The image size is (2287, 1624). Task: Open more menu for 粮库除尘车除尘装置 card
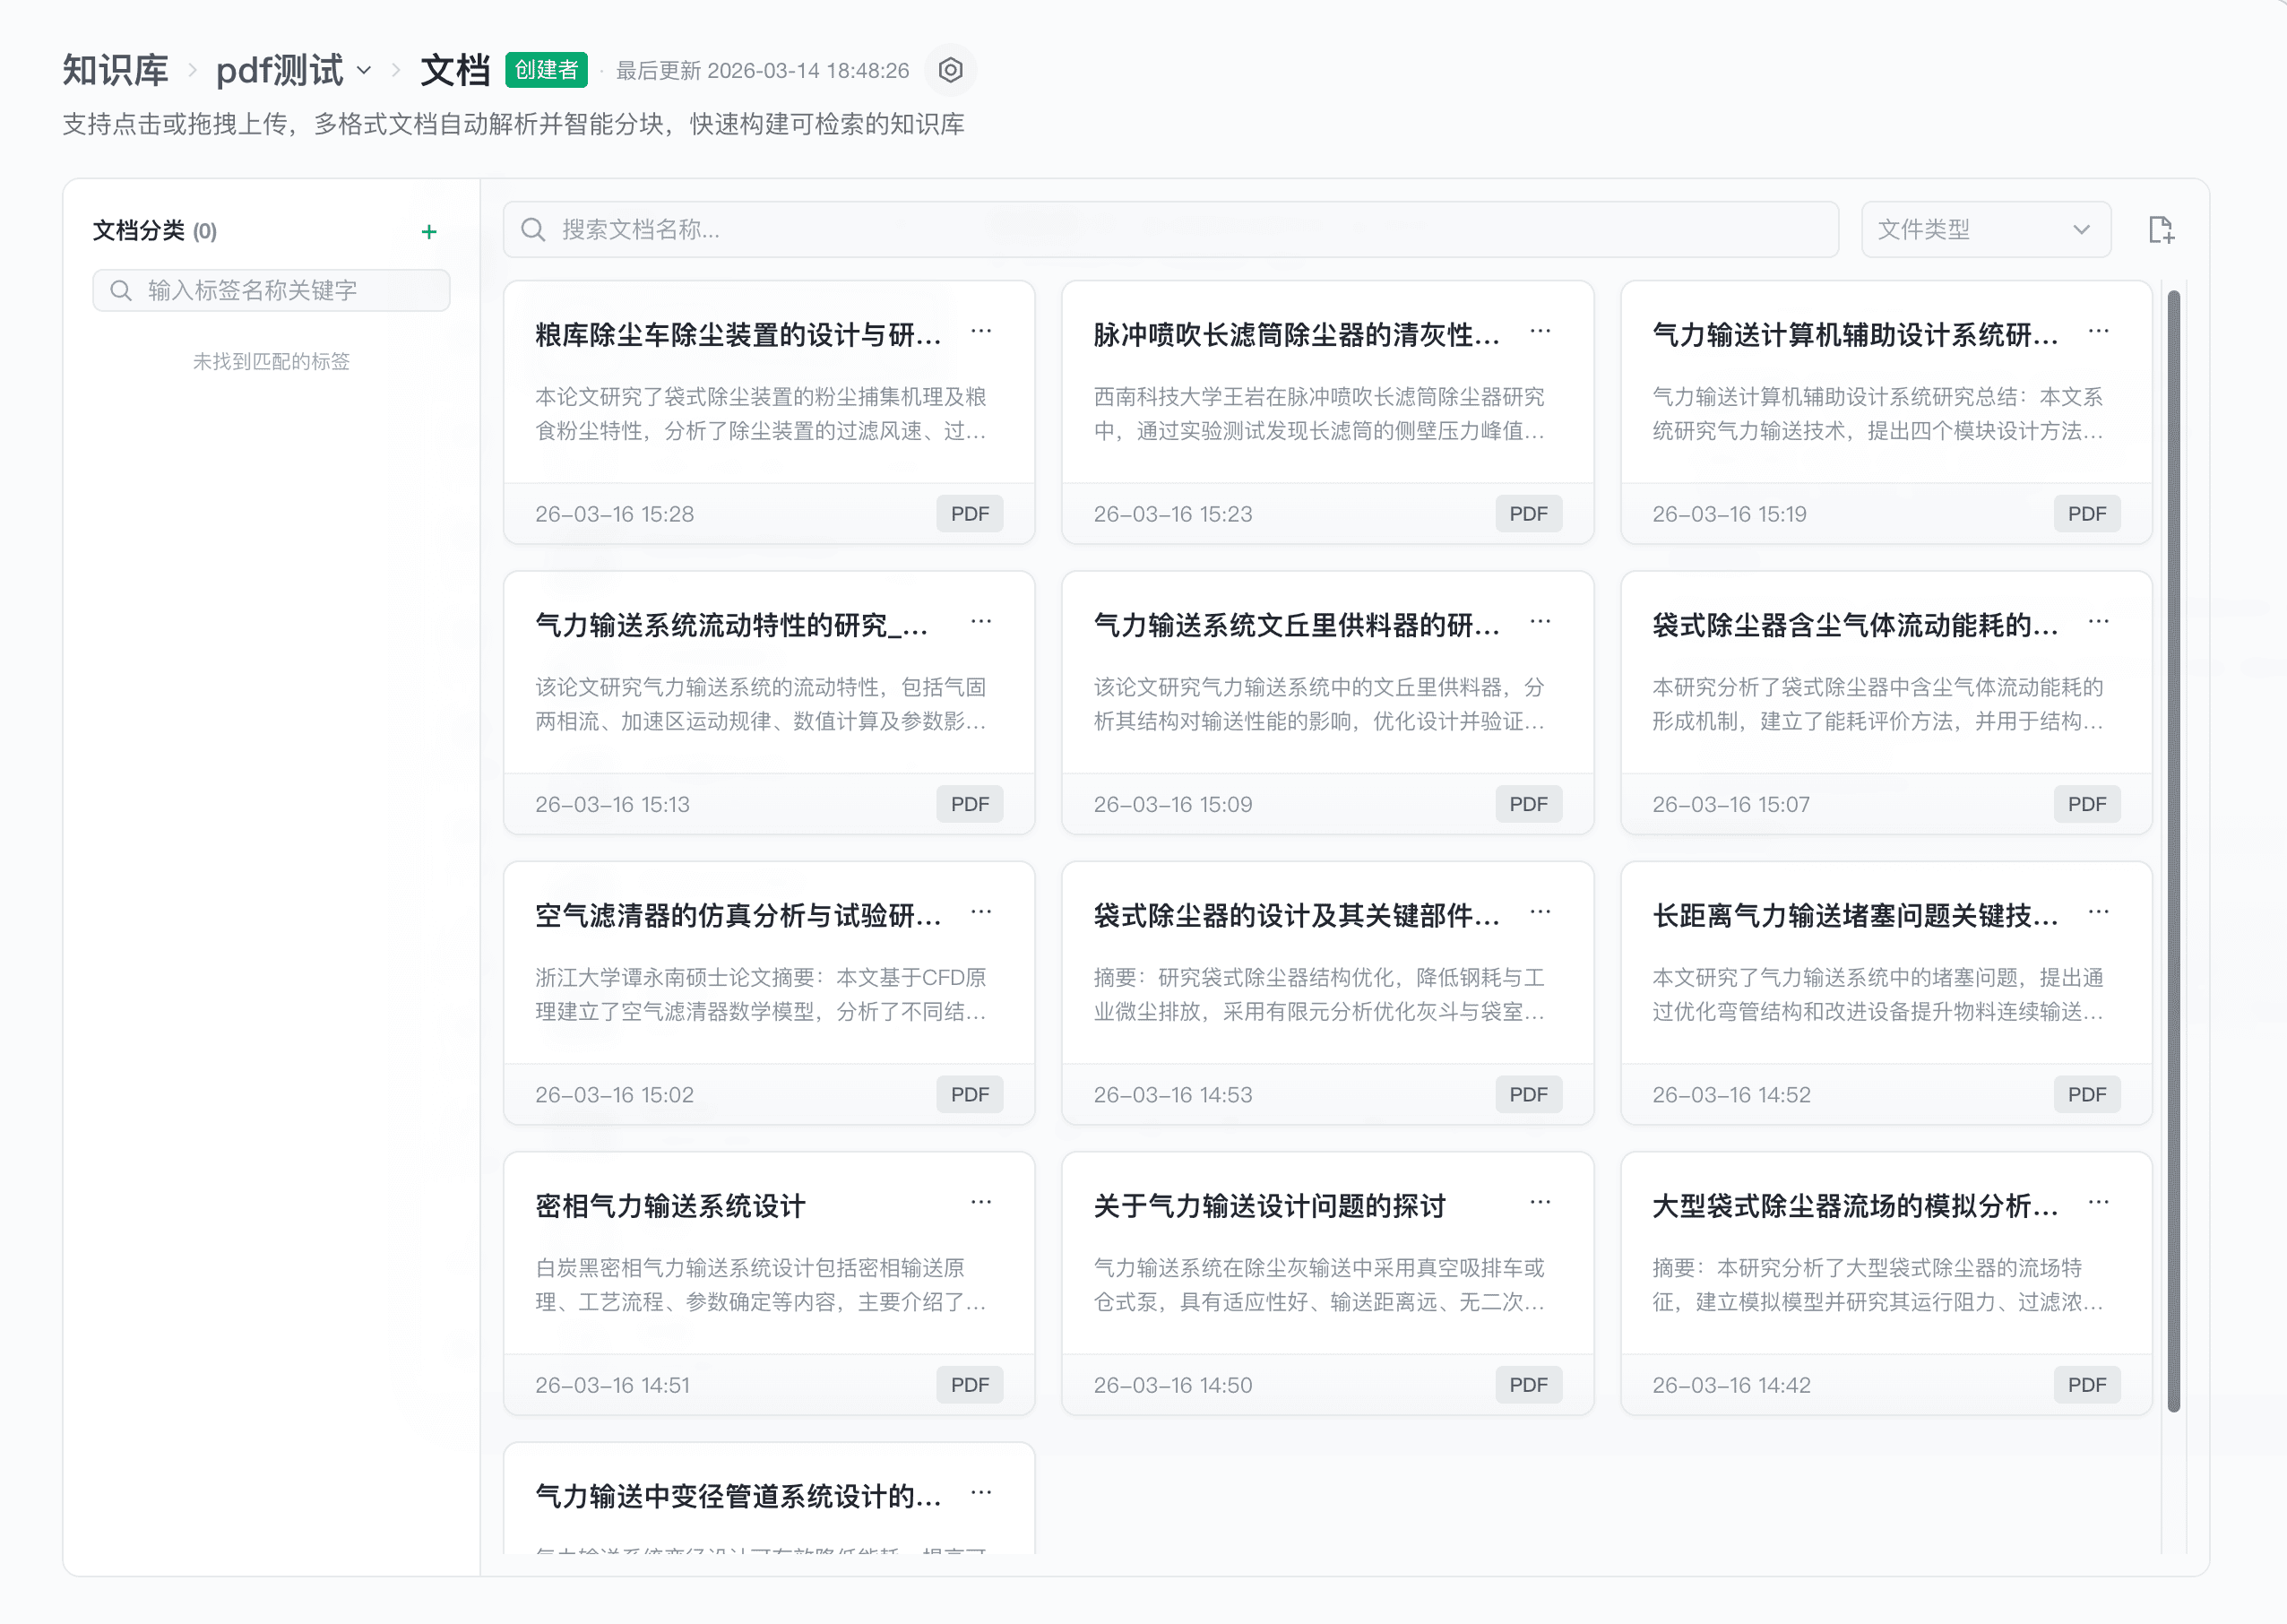point(981,331)
